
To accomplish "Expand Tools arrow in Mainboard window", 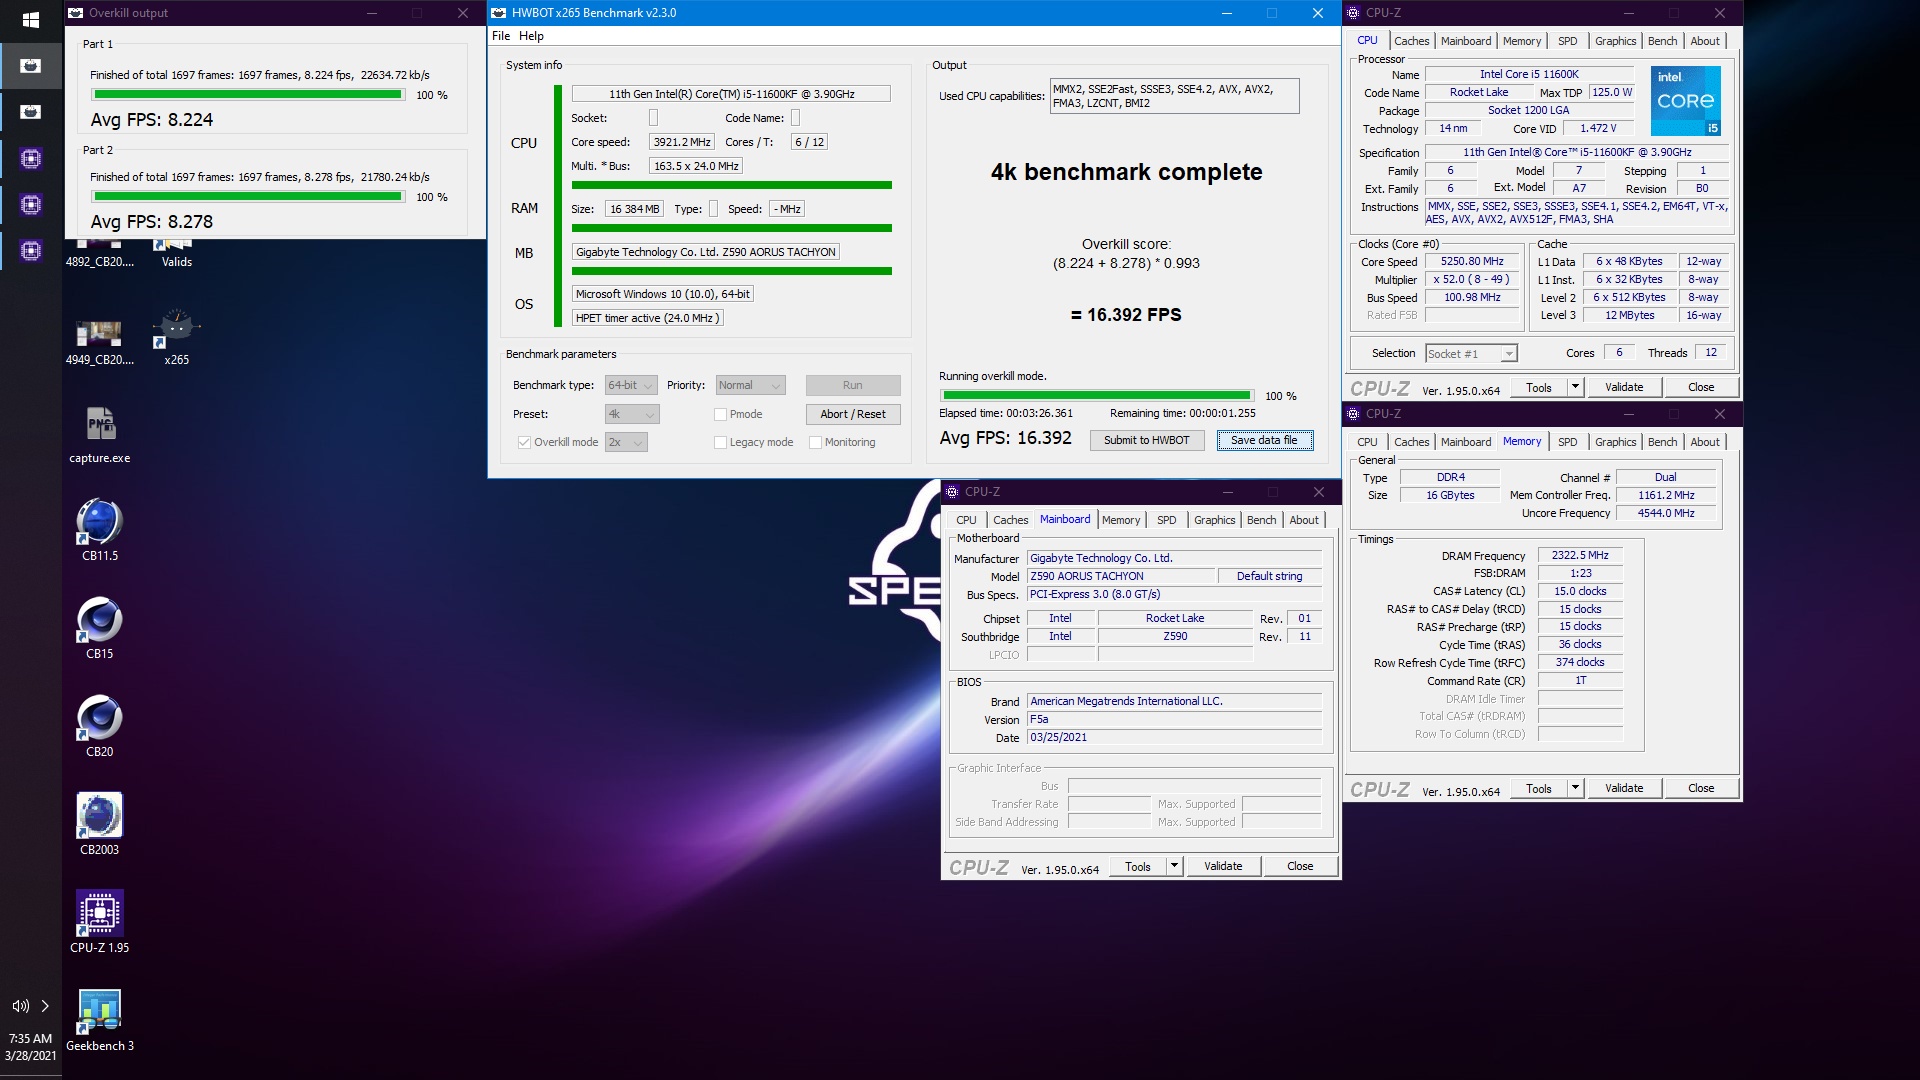I will click(1174, 866).
